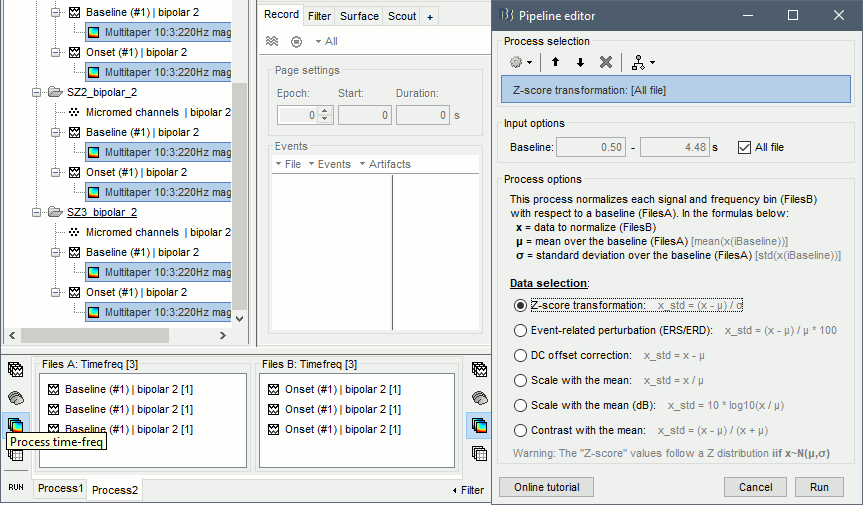Move selected process down with arrow
This screenshot has width=863, height=505.
coord(580,62)
